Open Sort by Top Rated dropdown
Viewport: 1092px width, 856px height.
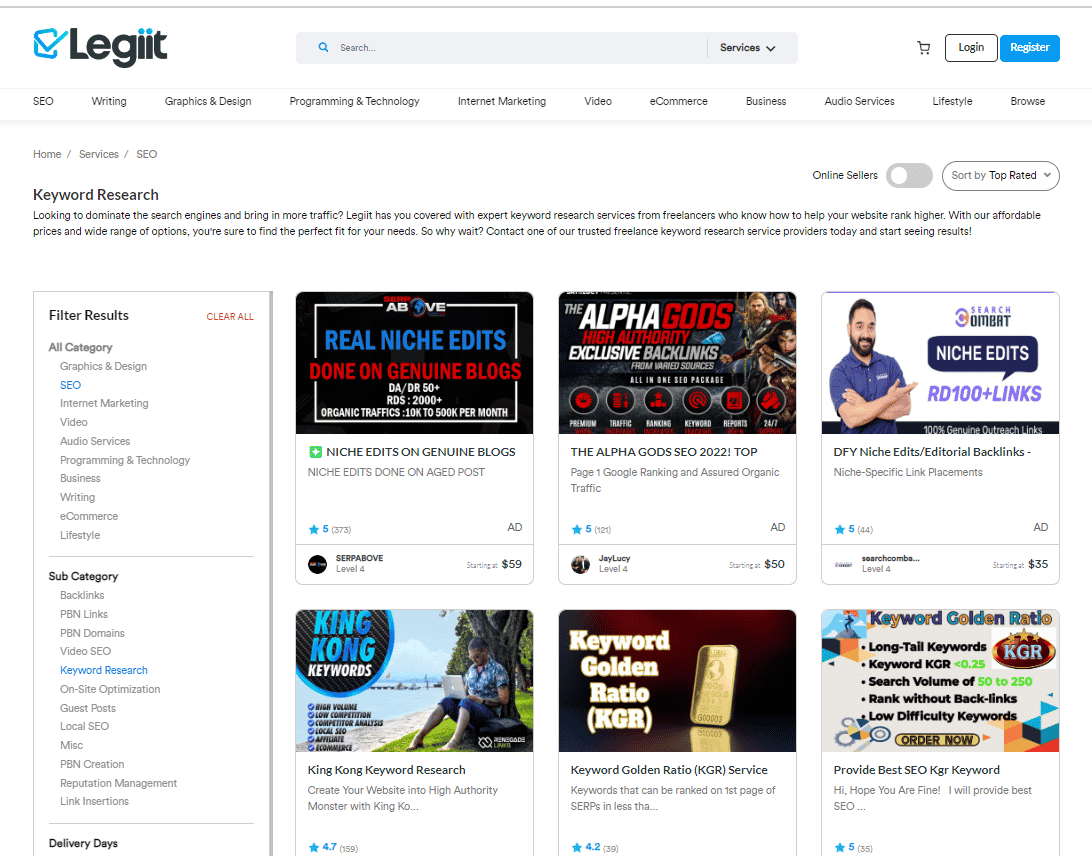1000,176
